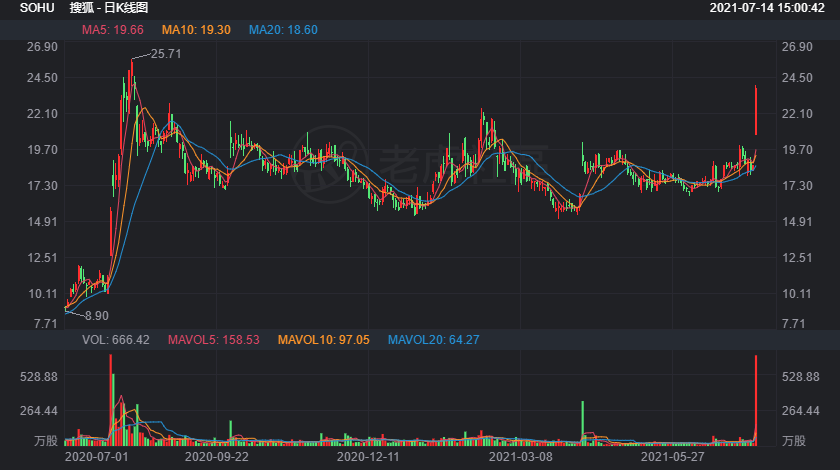Select the MA5: 19.66 indicator label
The width and height of the screenshot is (840, 470).
point(112,30)
